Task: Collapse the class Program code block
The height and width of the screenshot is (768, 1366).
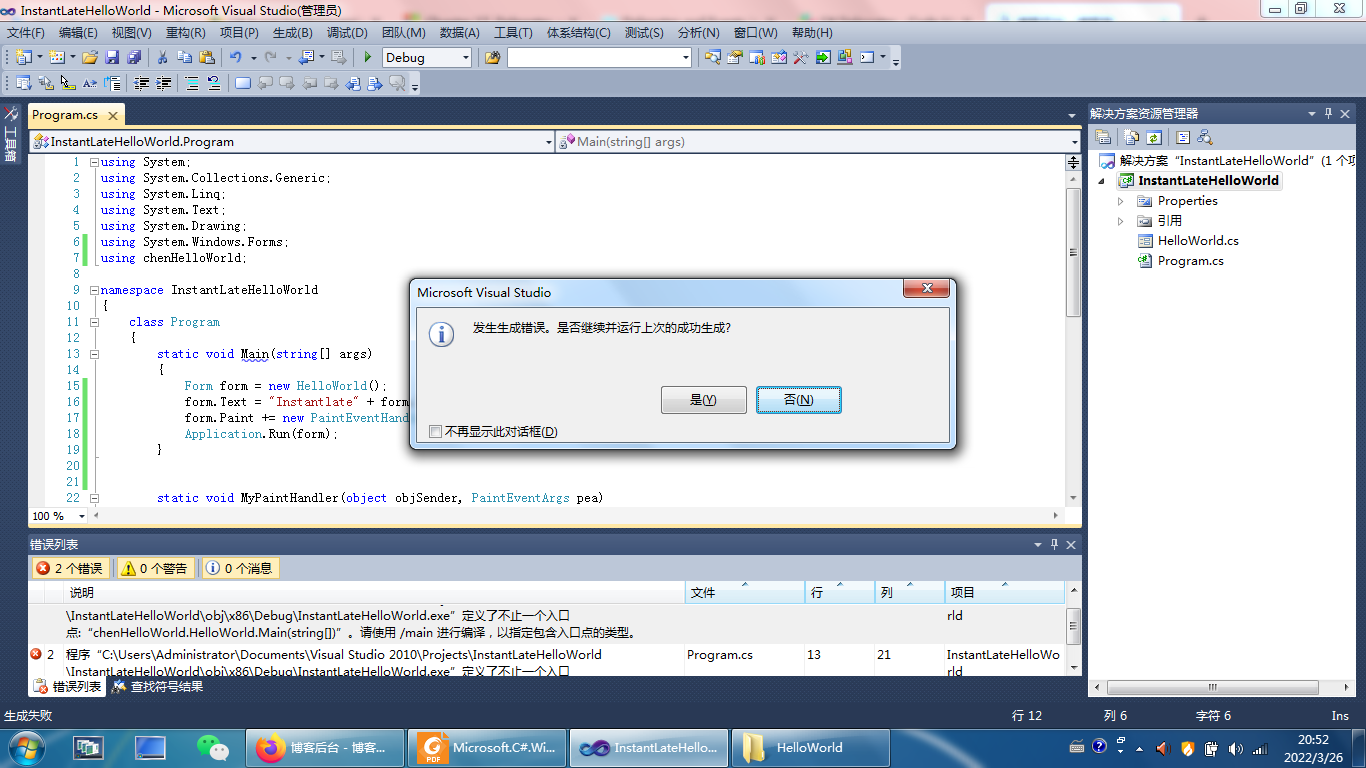Action: click(94, 322)
